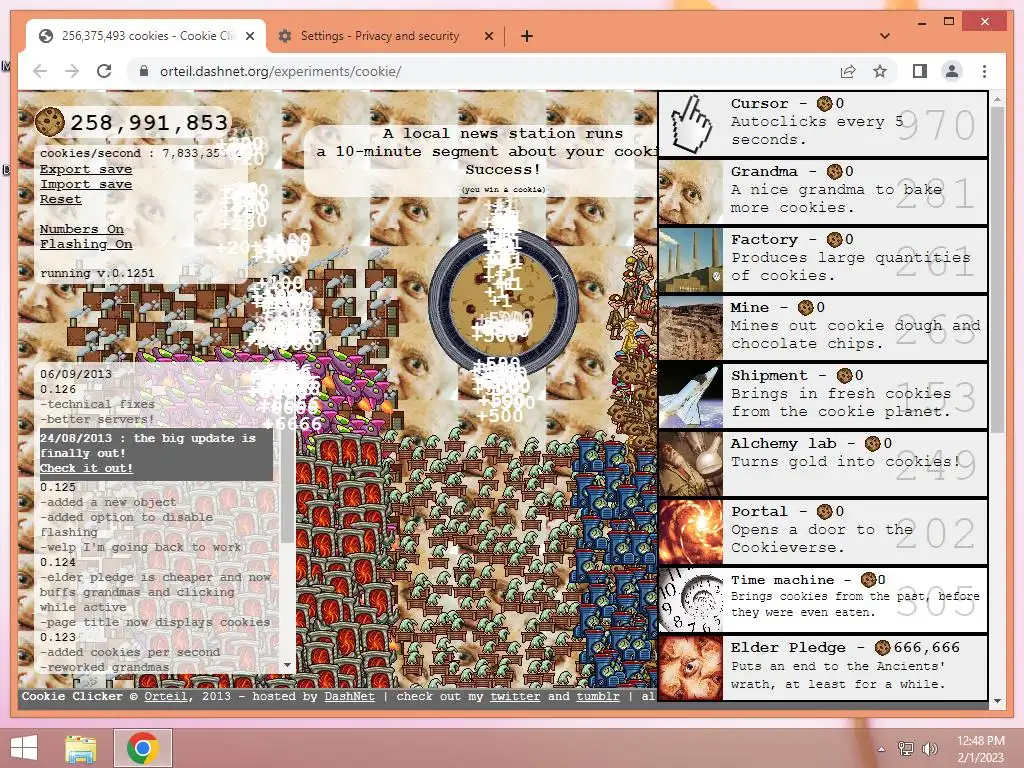Open the Chrome three-dot menu
Viewport: 1024px width, 768px height.
984,71
